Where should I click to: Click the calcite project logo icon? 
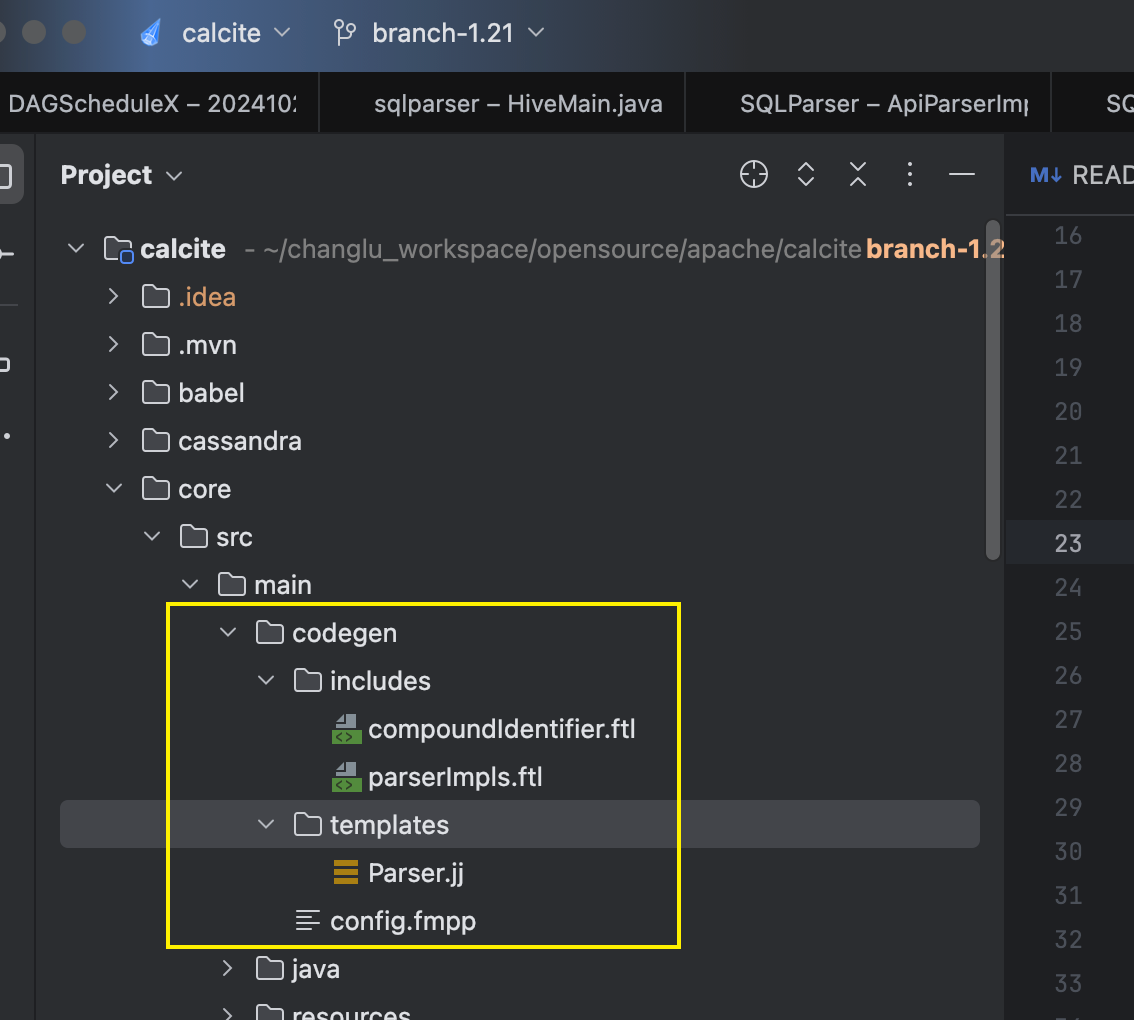point(150,33)
